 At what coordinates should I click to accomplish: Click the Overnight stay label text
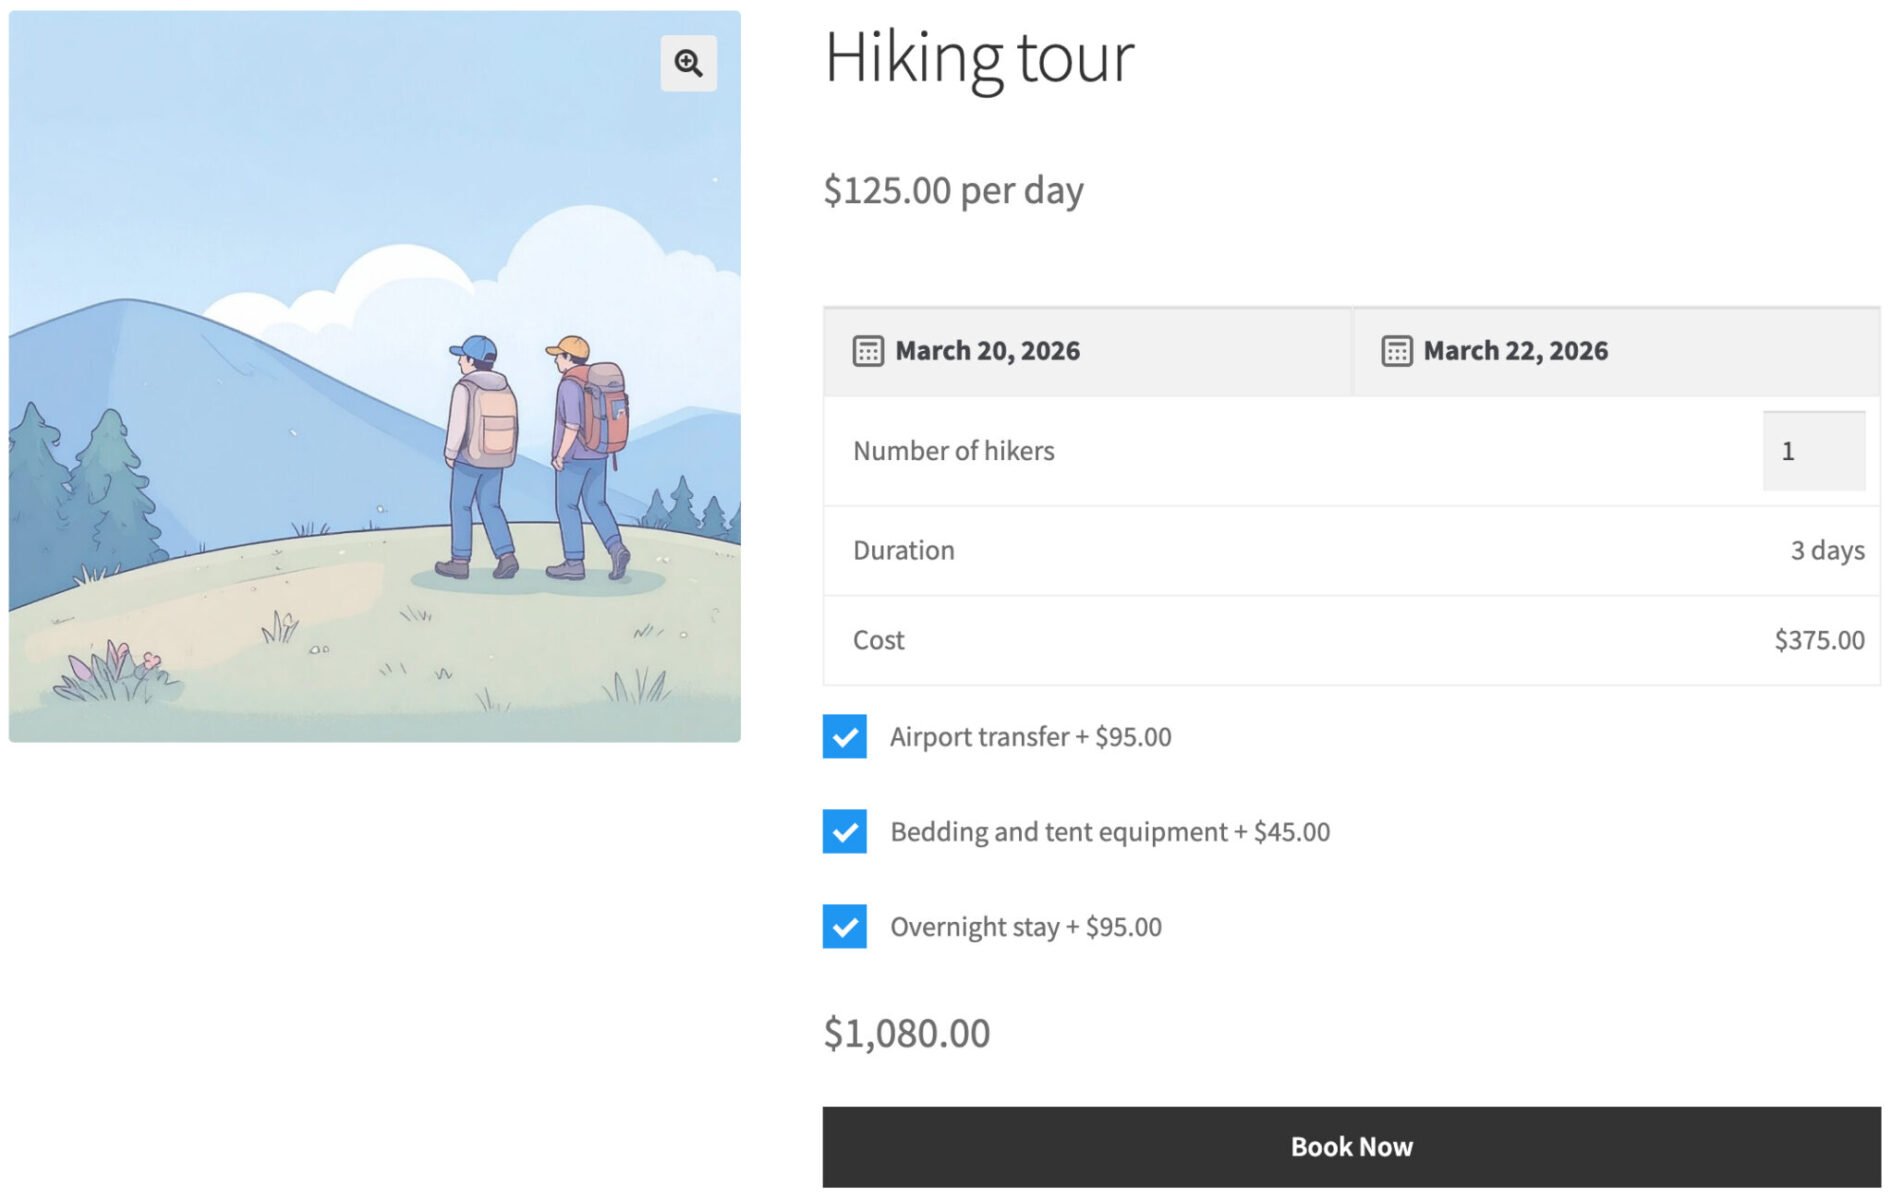click(x=1025, y=926)
